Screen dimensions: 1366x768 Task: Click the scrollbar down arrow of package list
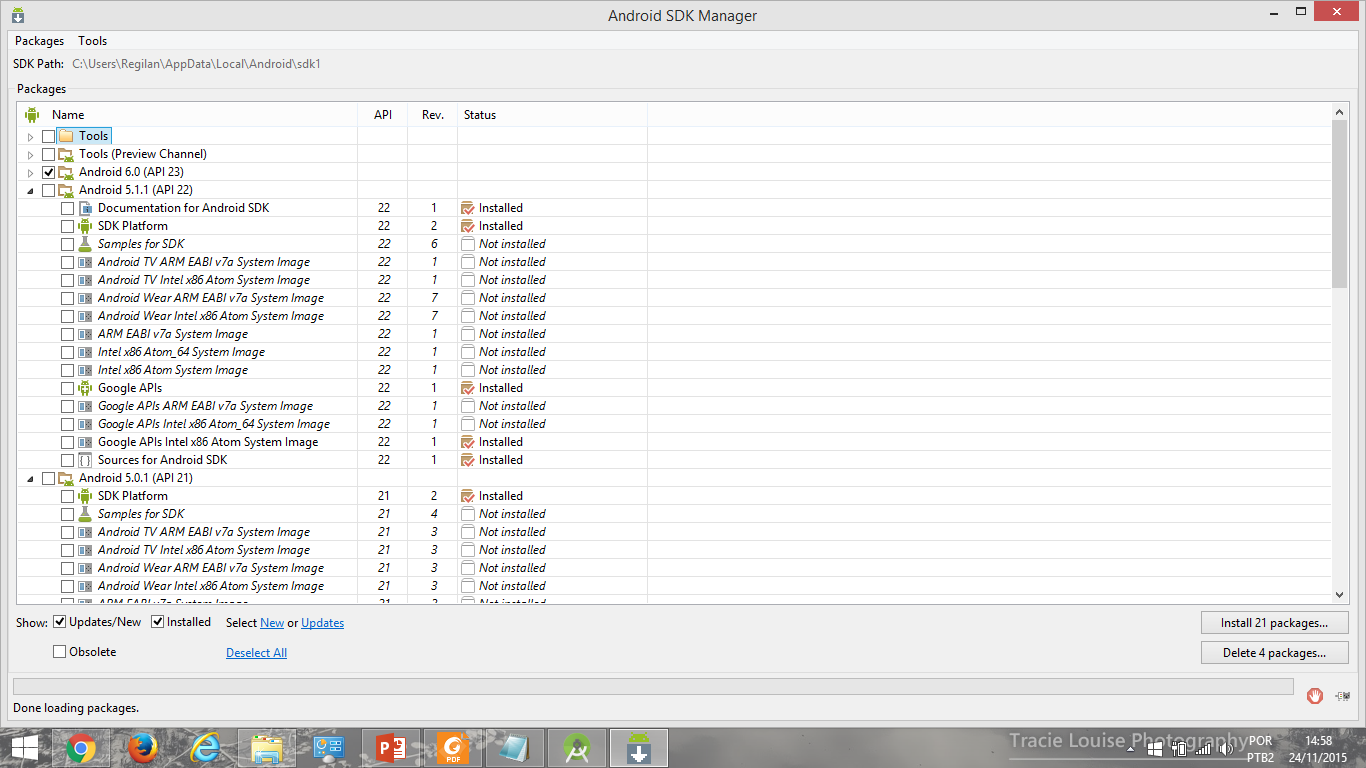pyautogui.click(x=1340, y=594)
